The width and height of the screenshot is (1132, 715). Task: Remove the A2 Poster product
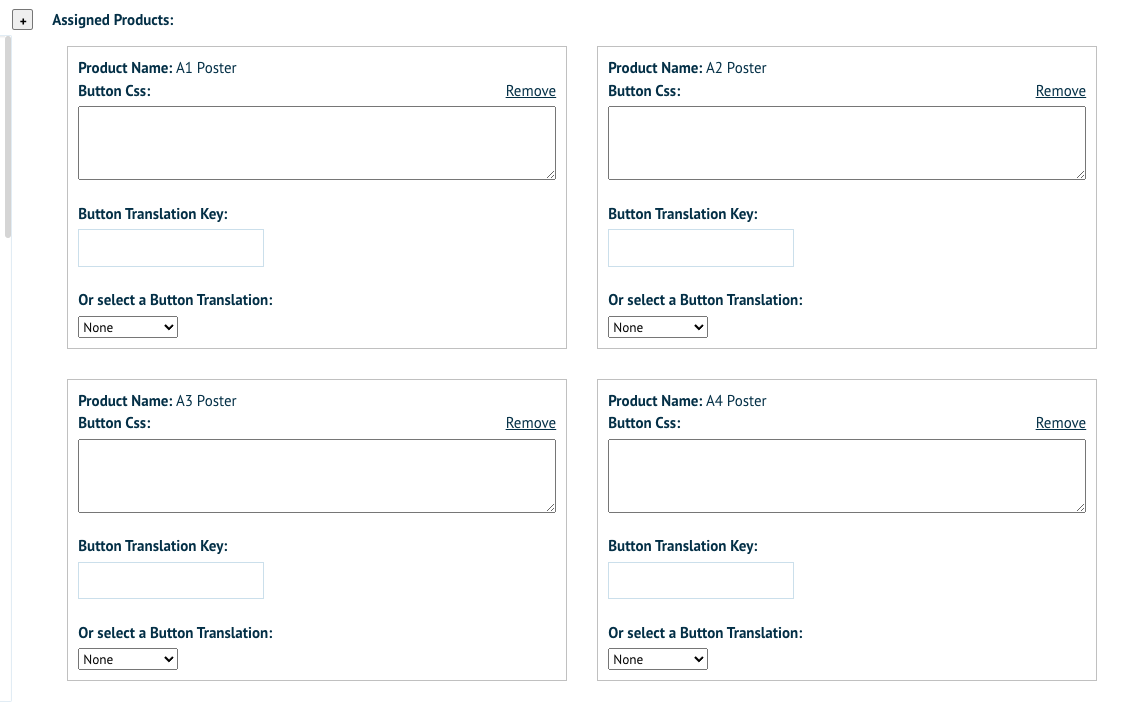coord(1060,91)
